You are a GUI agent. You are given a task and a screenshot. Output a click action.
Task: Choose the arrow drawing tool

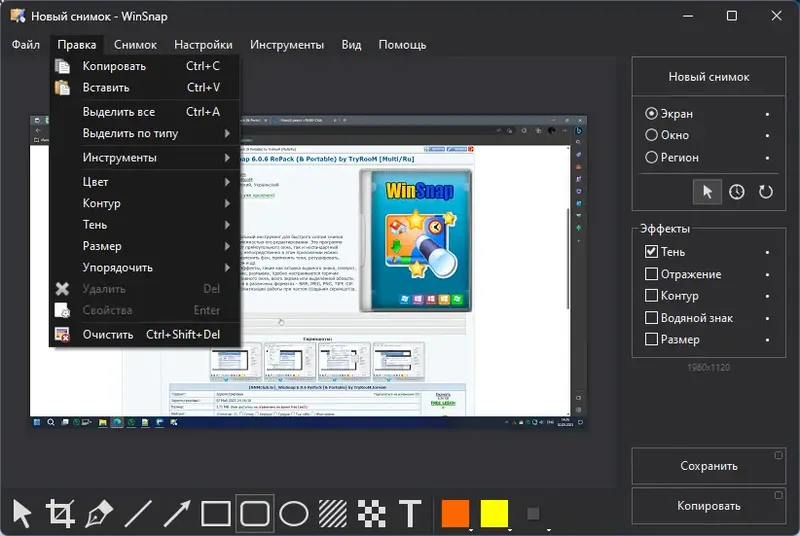click(177, 514)
